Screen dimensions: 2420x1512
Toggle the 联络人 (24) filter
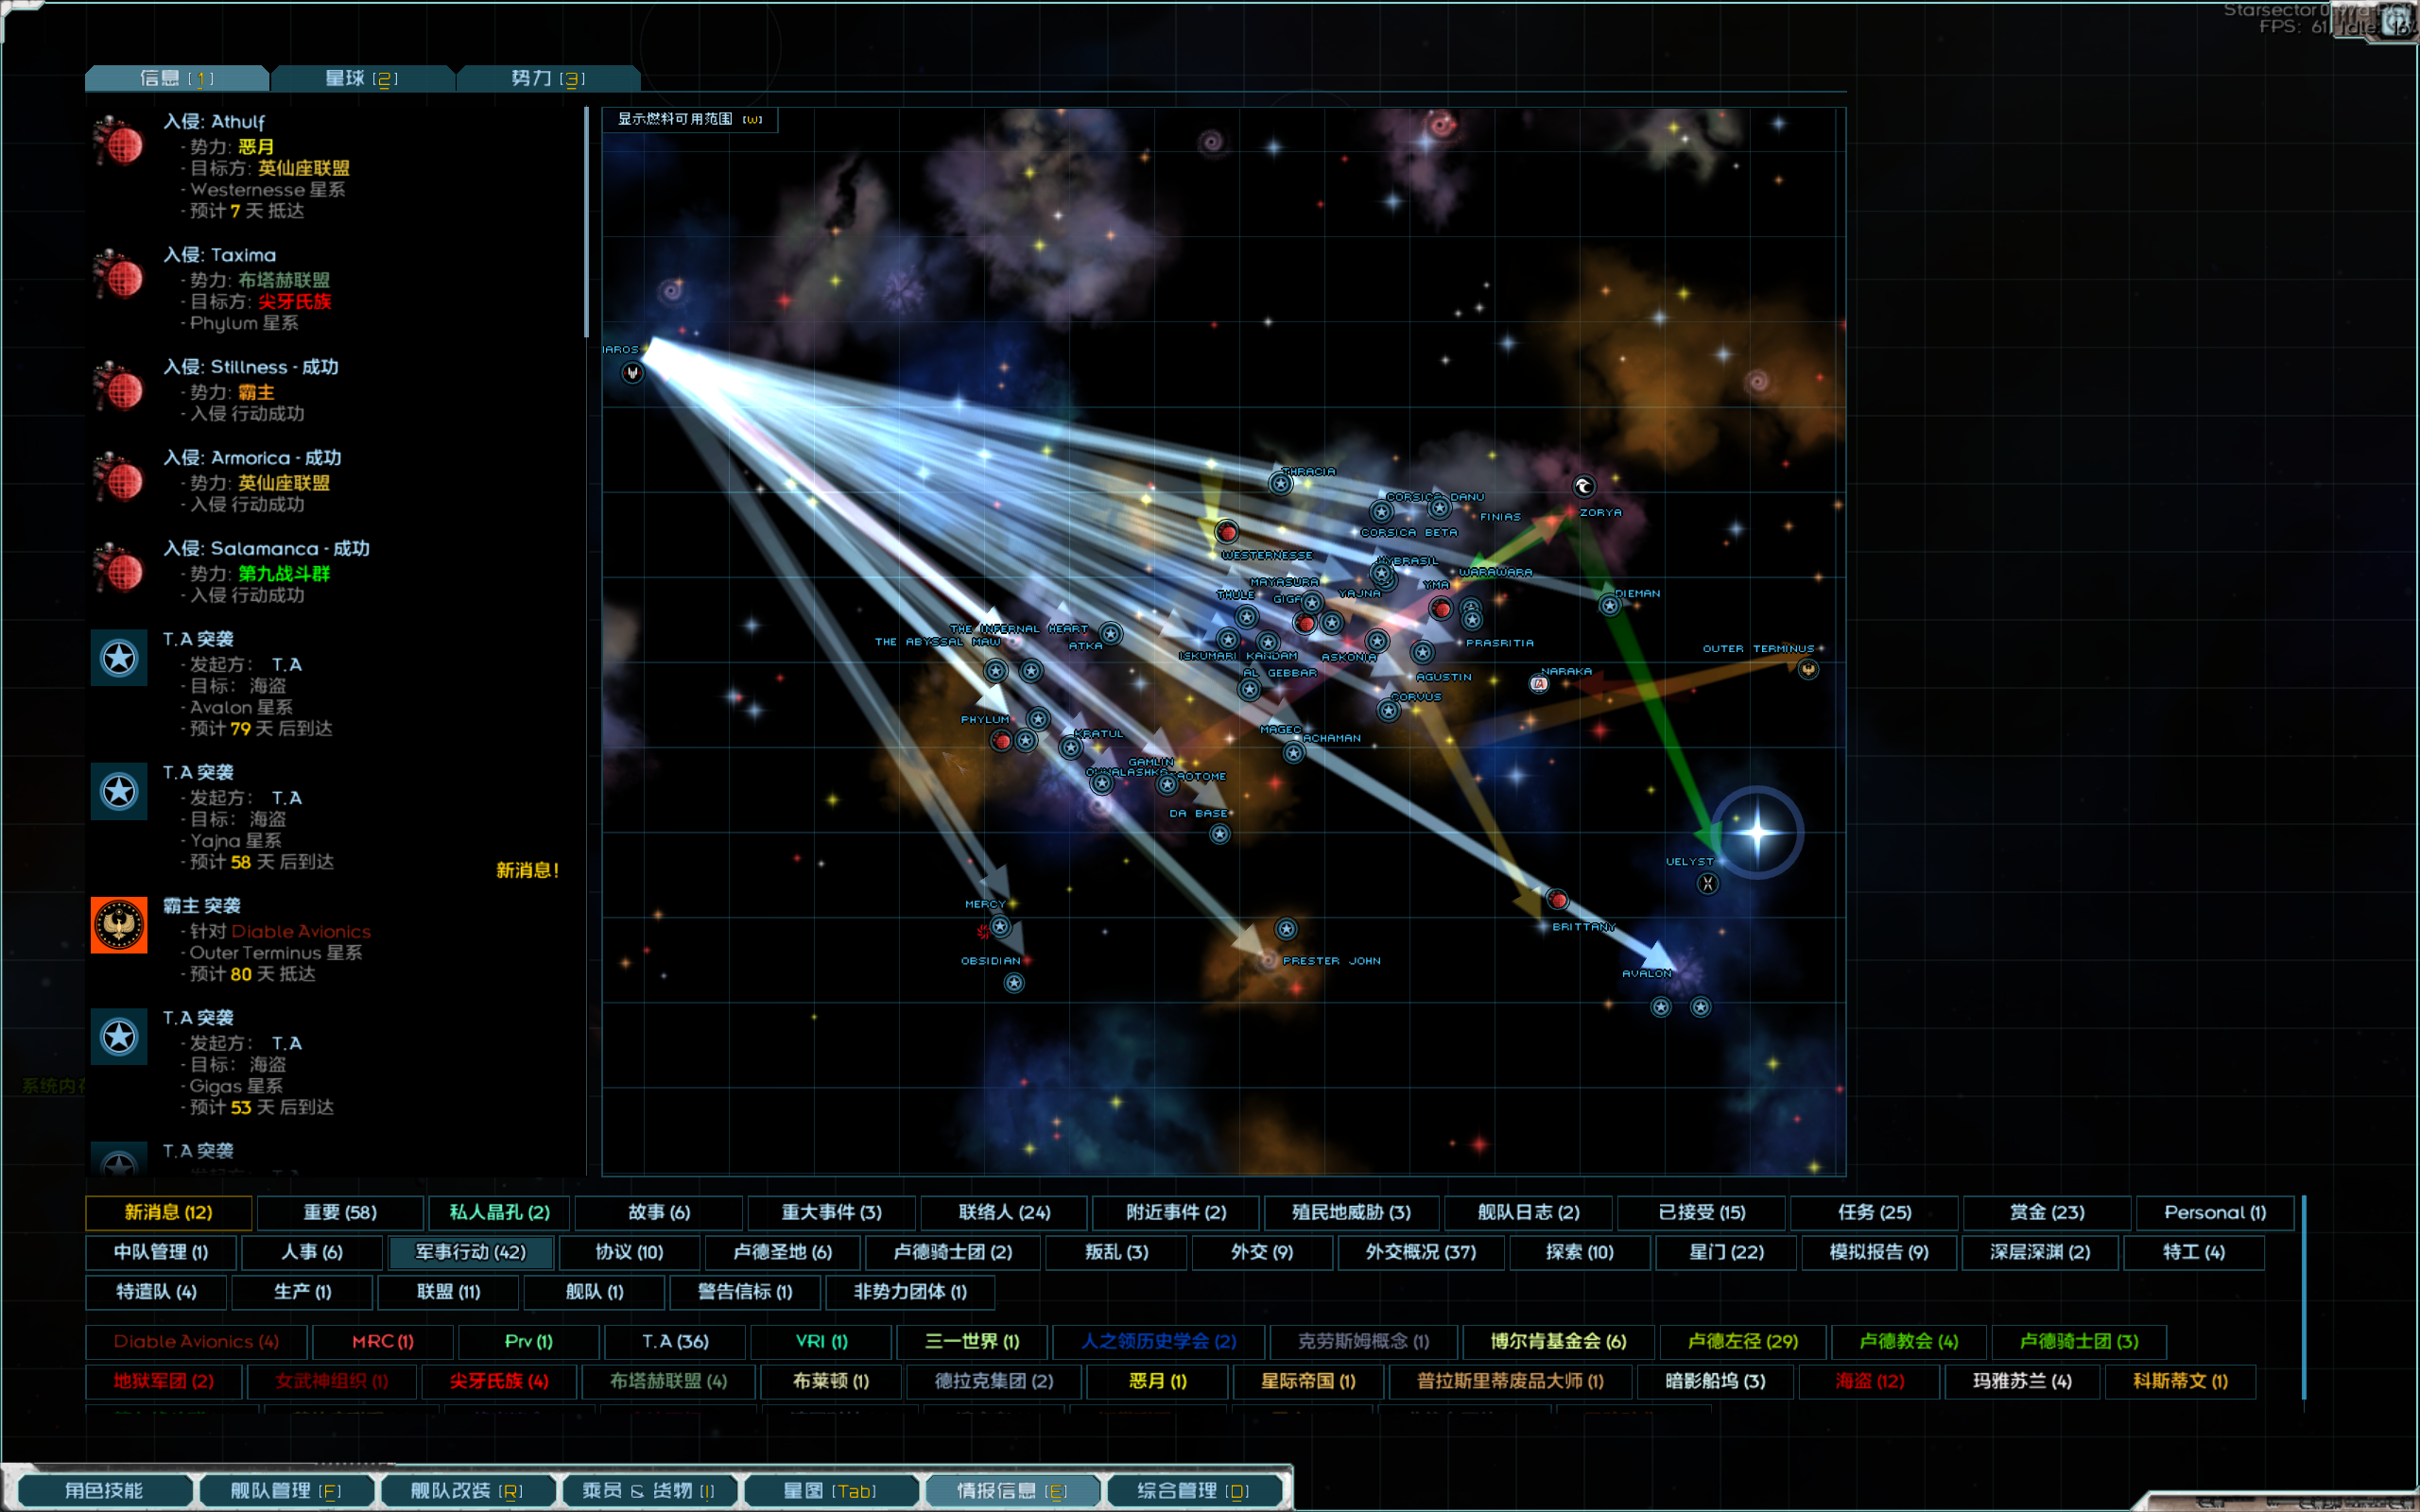pos(1004,1212)
